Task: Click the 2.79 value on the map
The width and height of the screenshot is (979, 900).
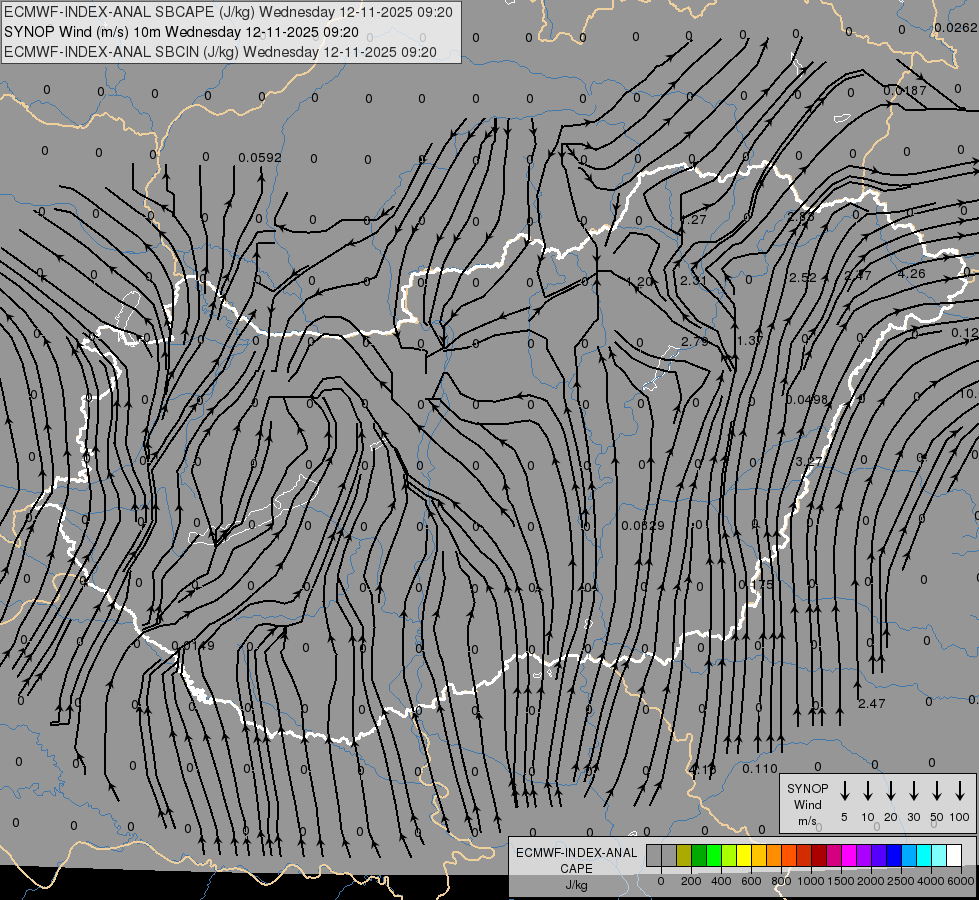Action: pos(695,342)
